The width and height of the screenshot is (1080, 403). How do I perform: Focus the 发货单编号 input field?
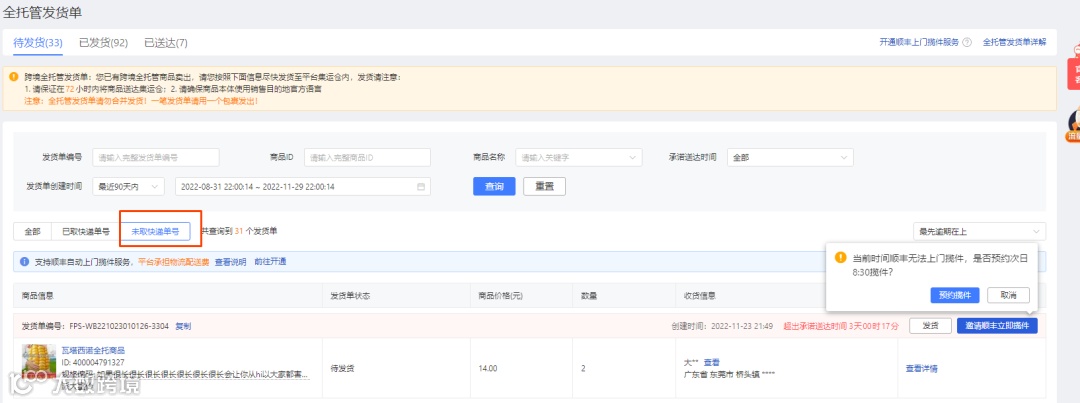pos(156,157)
